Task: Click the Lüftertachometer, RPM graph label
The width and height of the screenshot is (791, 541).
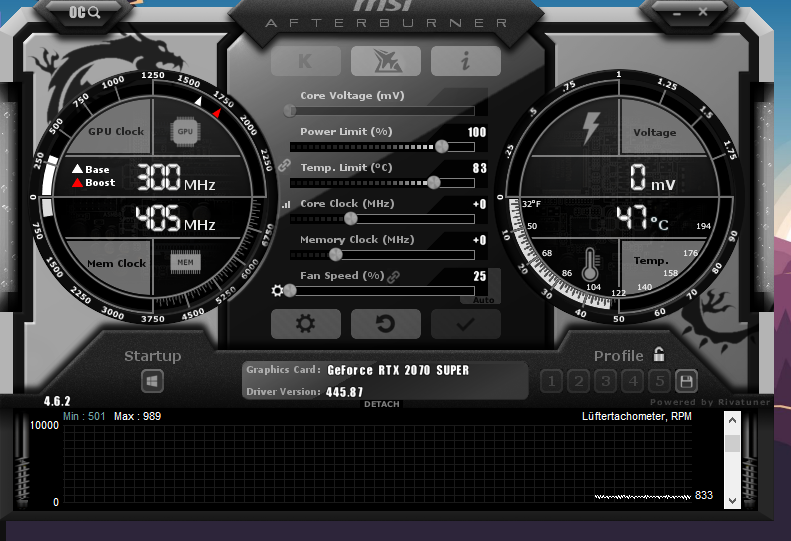Action: click(637, 416)
